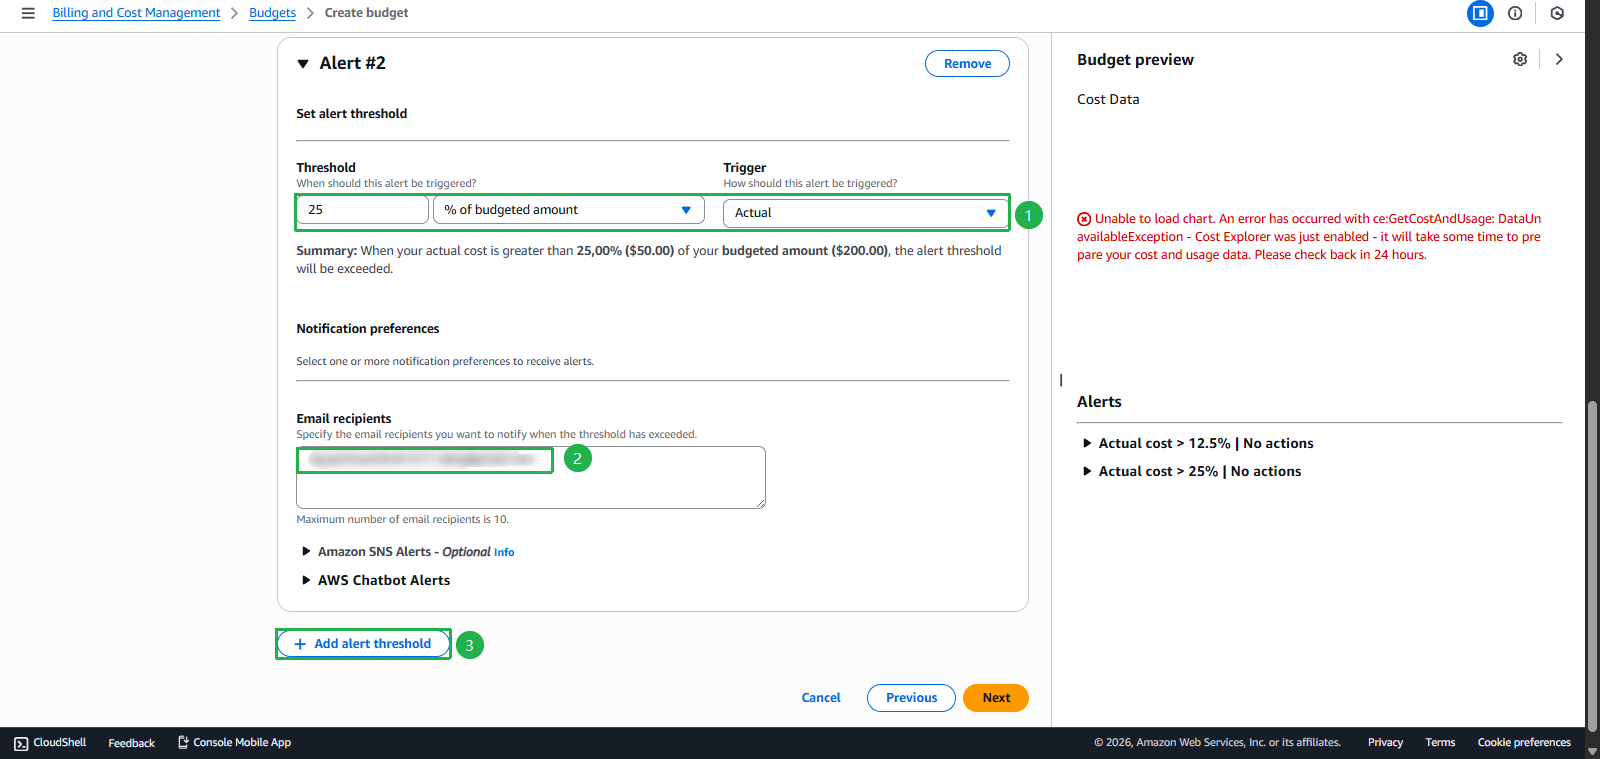The width and height of the screenshot is (1600, 759).
Task: Click the hexagon icon at top right
Action: click(1557, 13)
